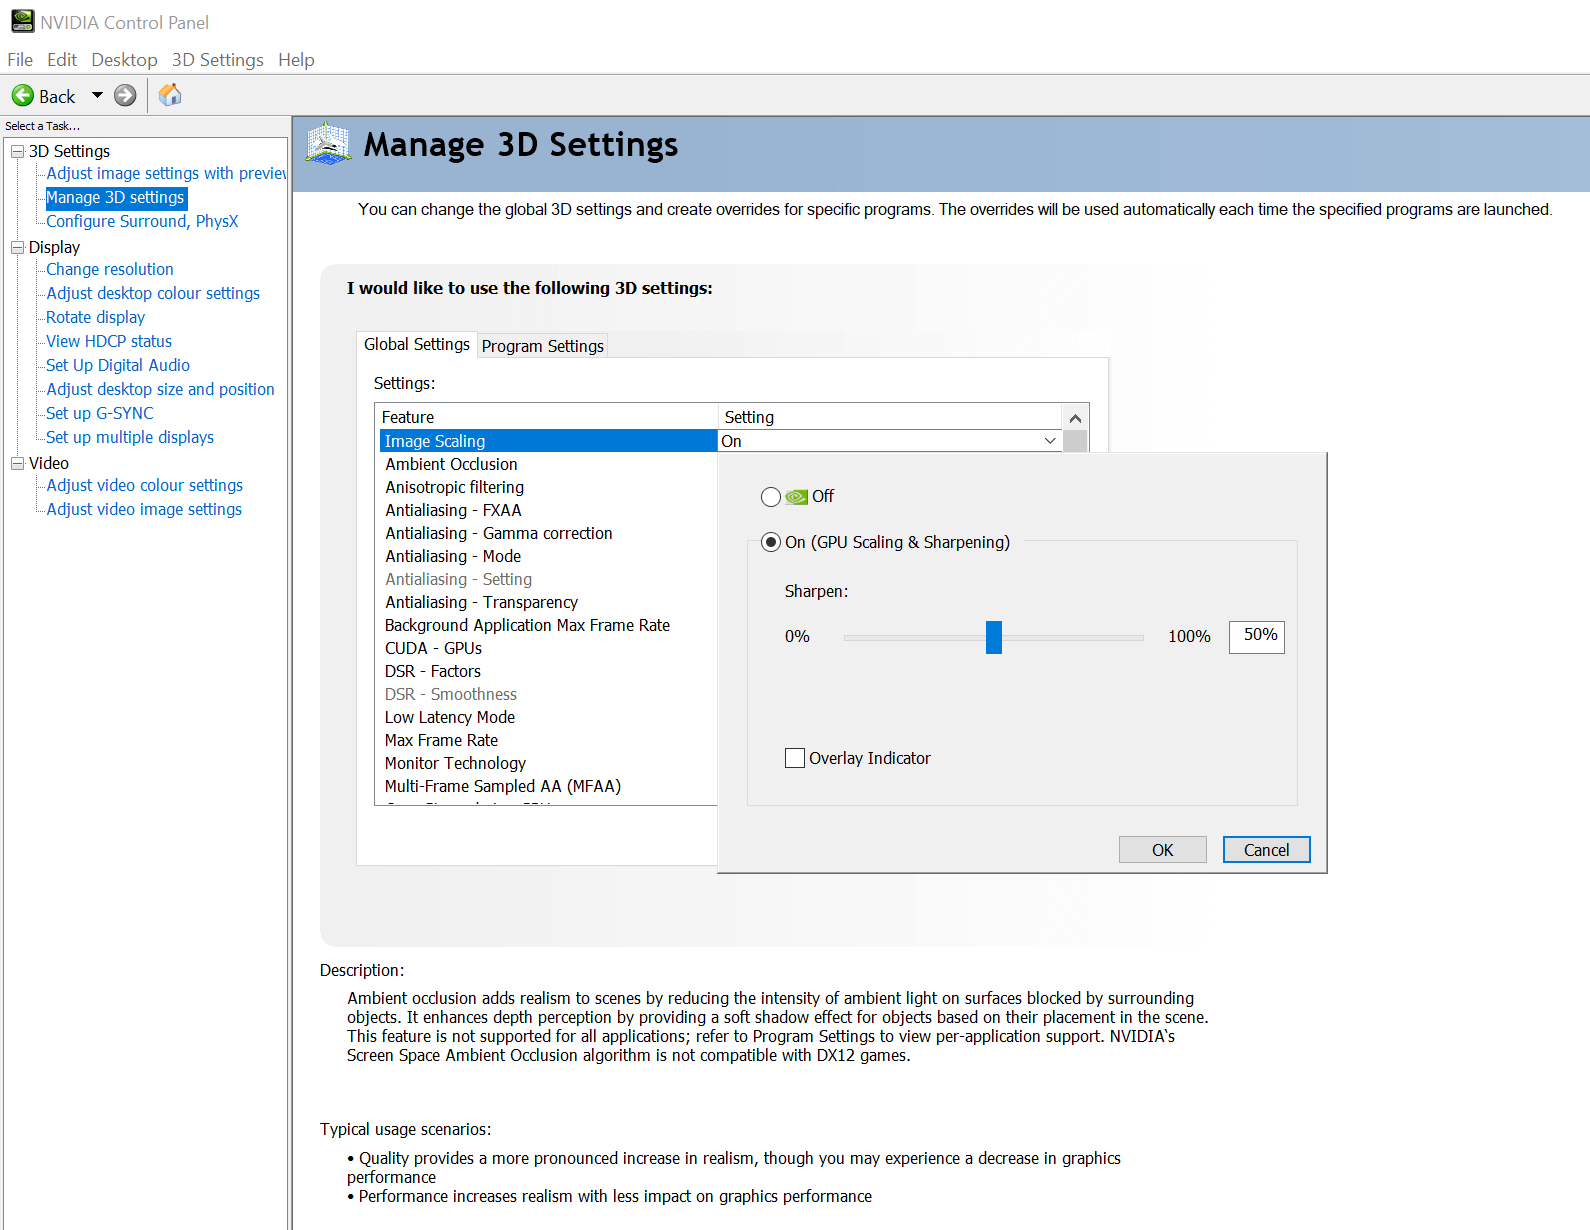Click the Sharpen slider handle

click(x=993, y=637)
